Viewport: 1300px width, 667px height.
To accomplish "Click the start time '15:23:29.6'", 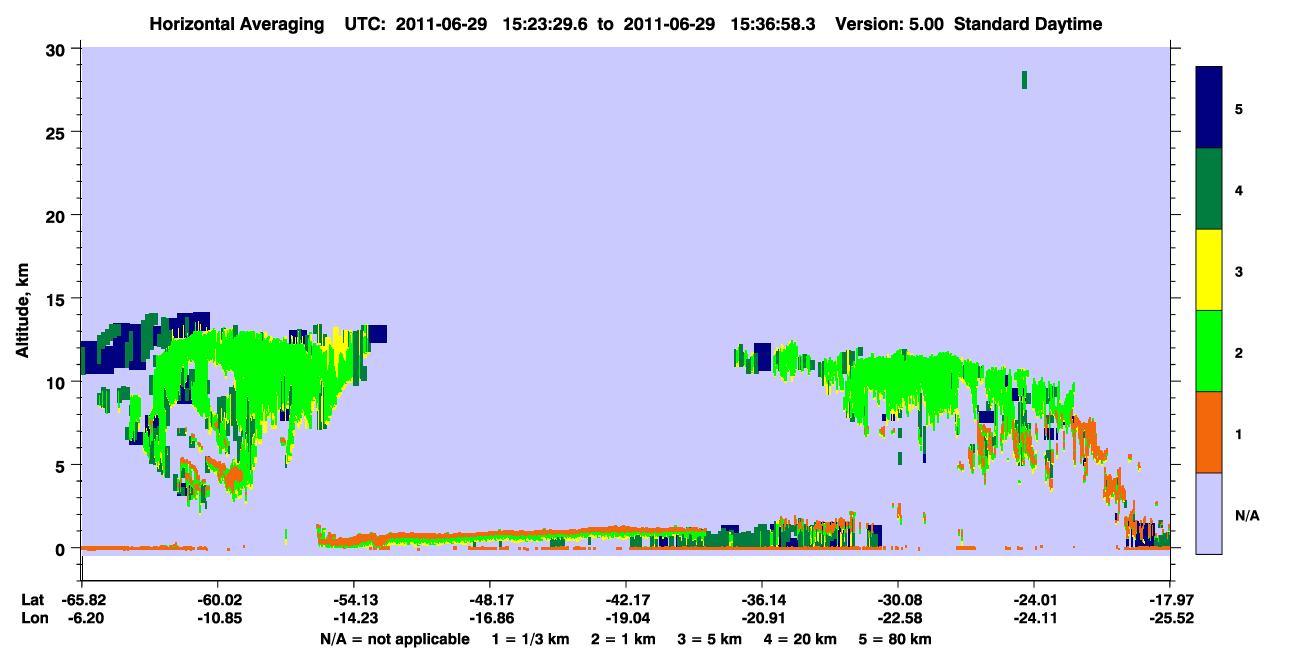I will [x=547, y=25].
